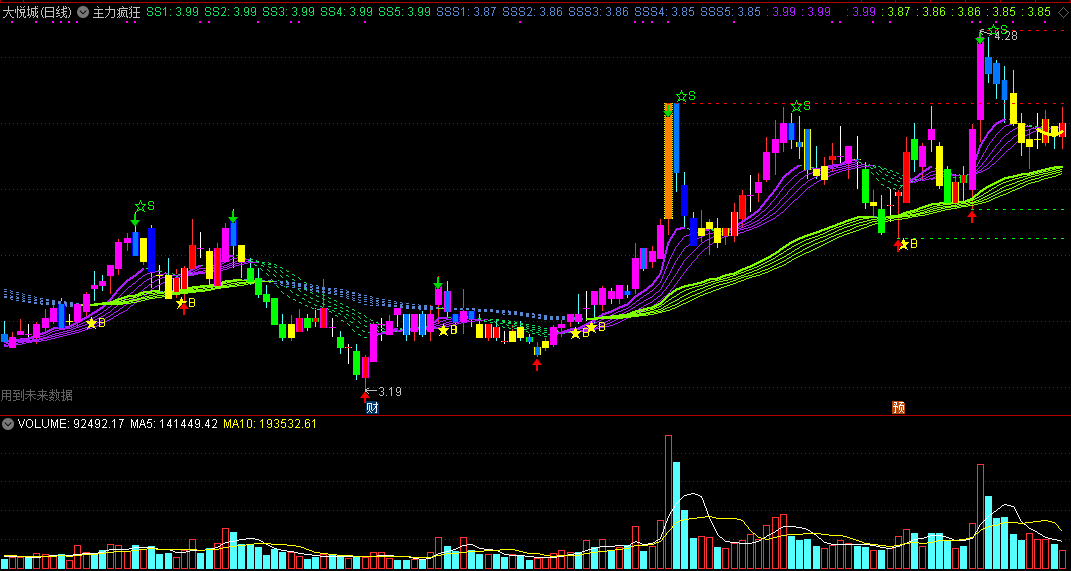Image resolution: width=1071 pixels, height=571 pixels.
Task: Select the rightmost yellow B buy star
Action: click(x=904, y=243)
